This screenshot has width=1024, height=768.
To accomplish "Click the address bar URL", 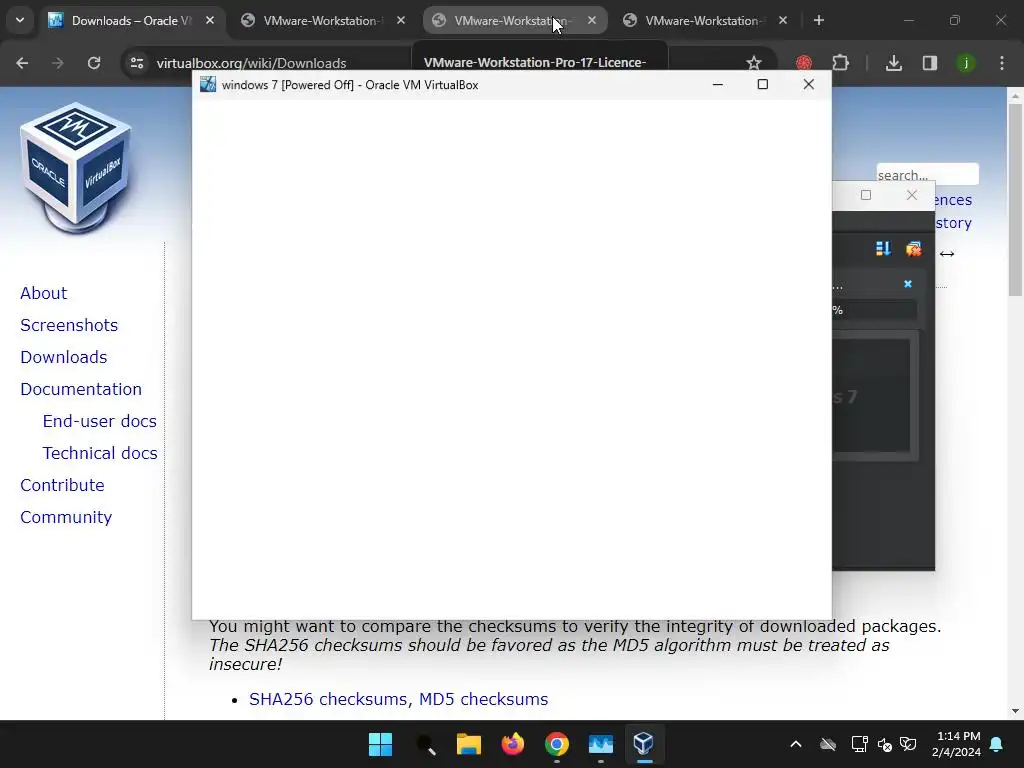I will [251, 63].
